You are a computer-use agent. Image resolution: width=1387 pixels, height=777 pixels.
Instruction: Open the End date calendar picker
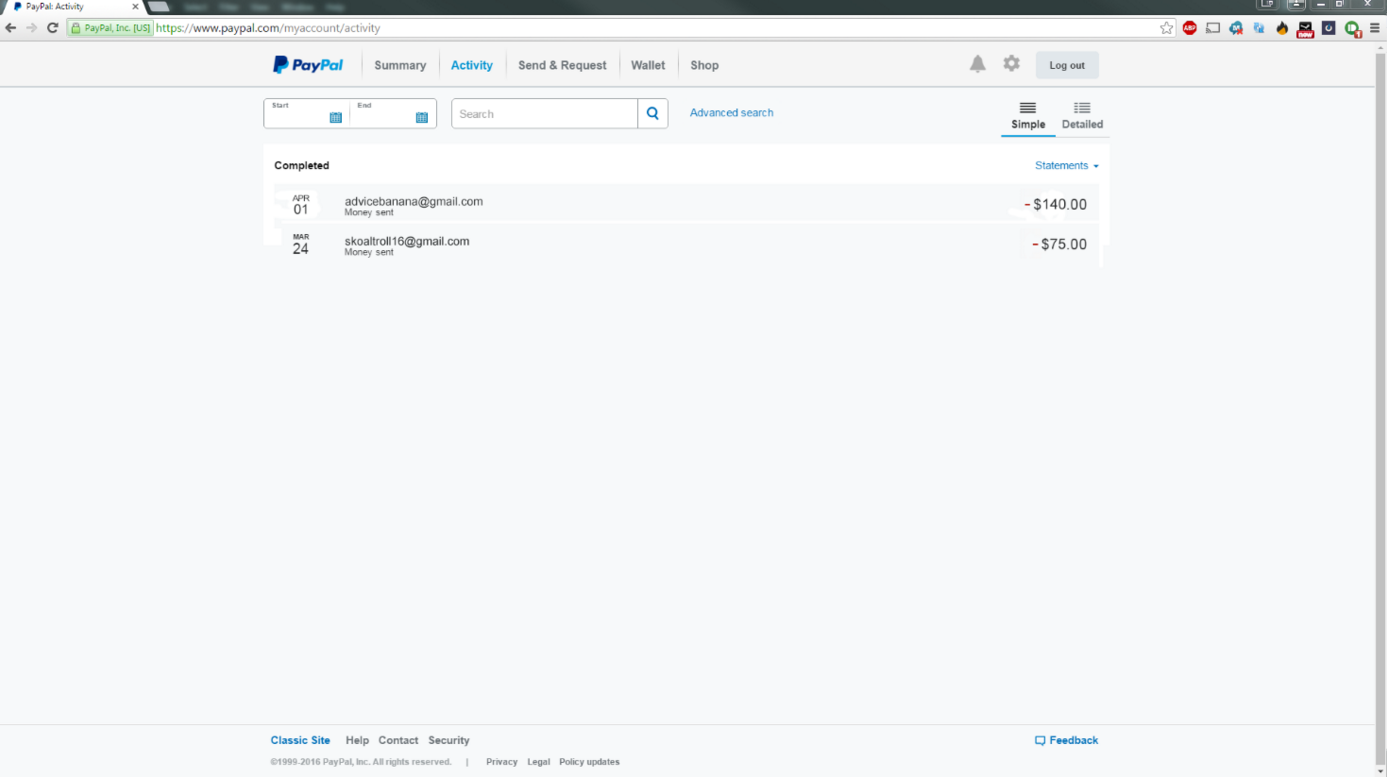tap(421, 117)
